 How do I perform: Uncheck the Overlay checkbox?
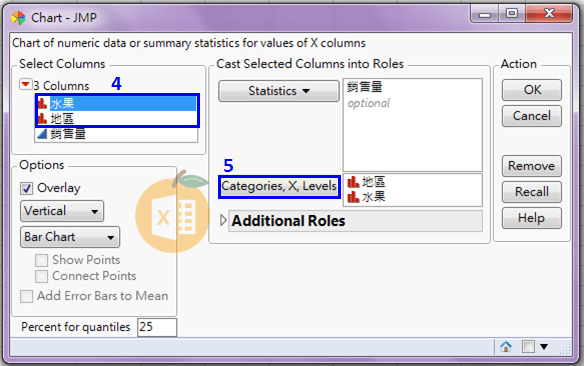tap(26, 188)
